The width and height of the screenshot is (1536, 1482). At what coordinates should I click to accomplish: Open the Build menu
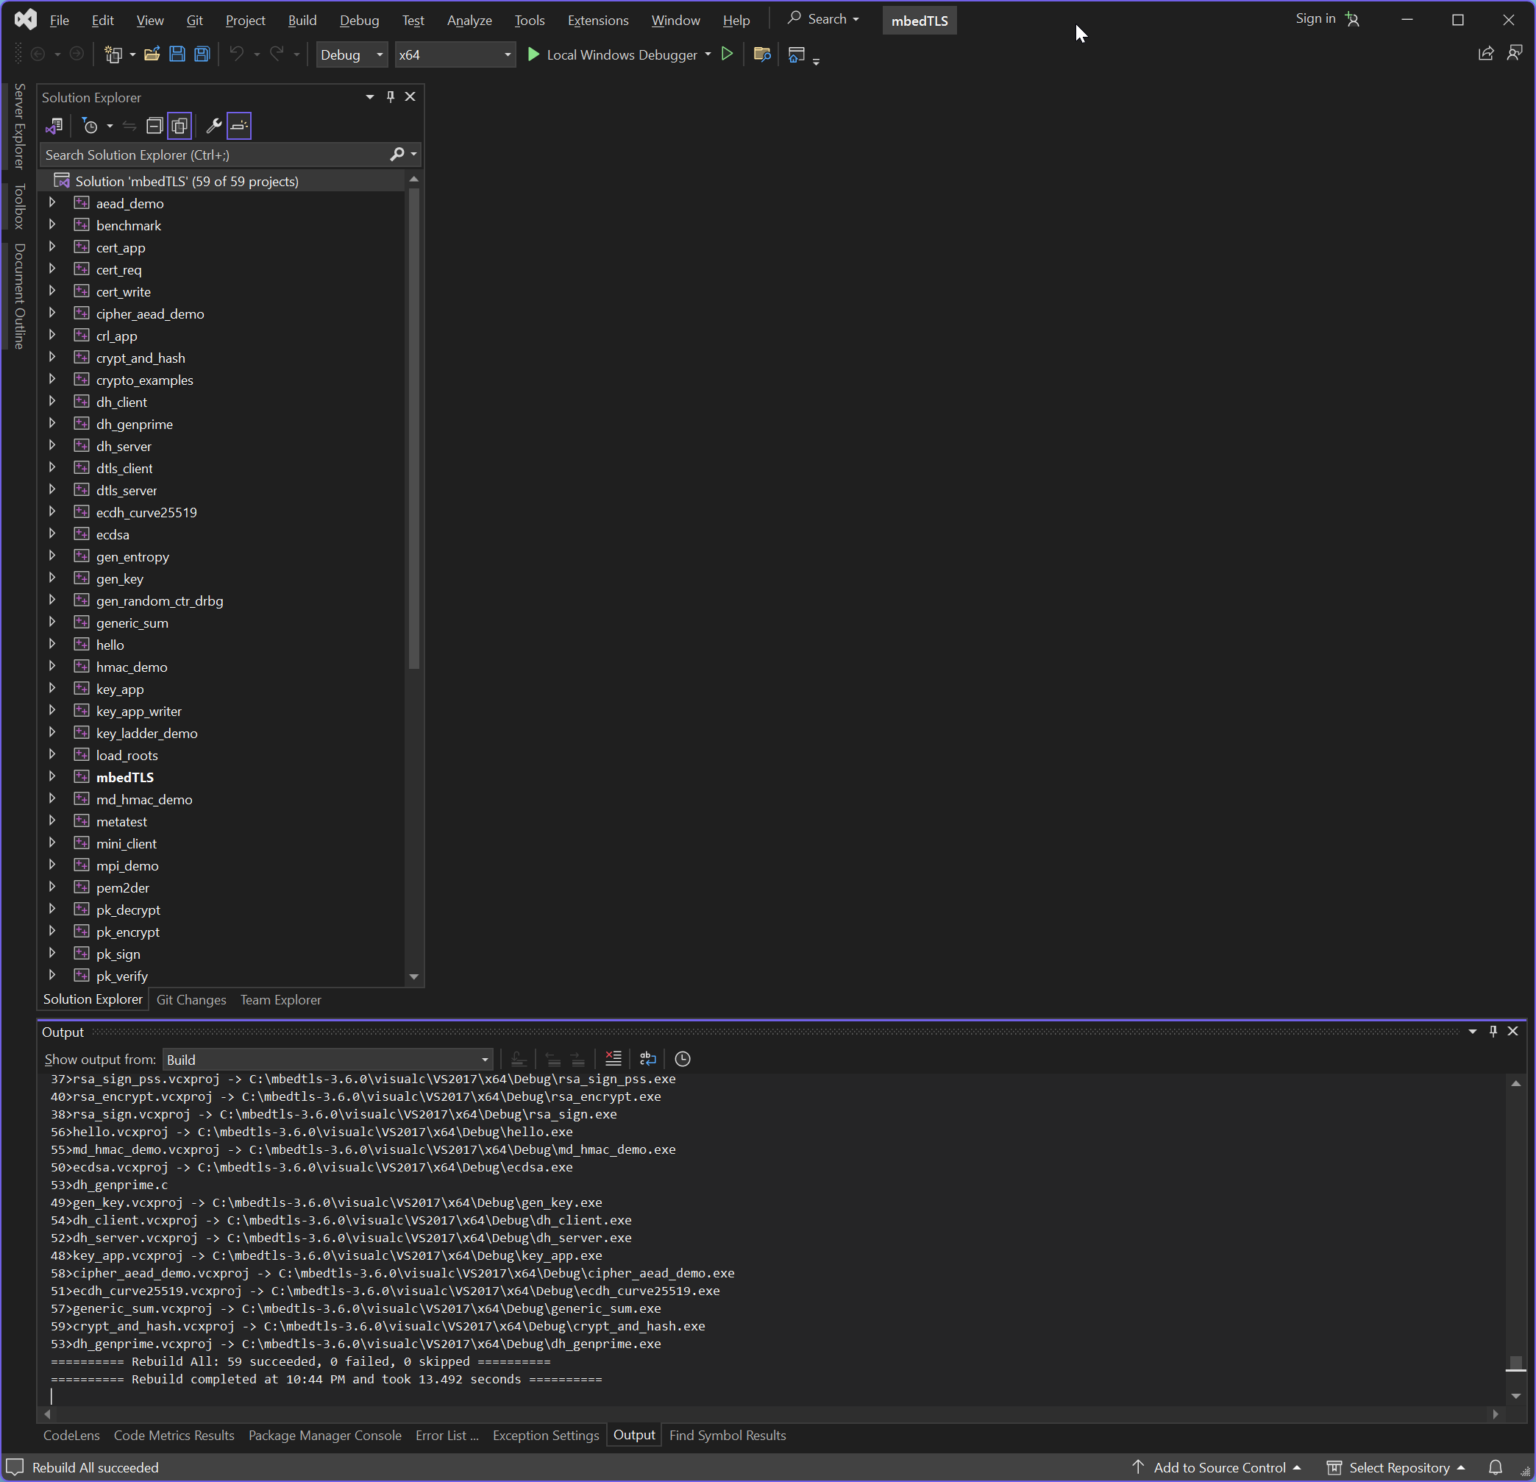click(x=302, y=20)
